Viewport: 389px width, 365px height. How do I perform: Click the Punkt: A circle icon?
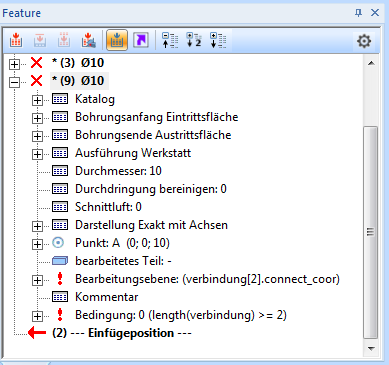(58, 243)
